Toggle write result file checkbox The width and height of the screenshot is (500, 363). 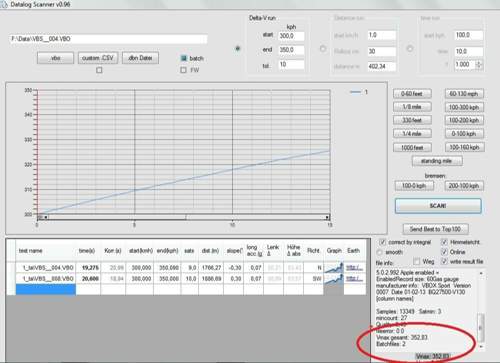point(444,261)
